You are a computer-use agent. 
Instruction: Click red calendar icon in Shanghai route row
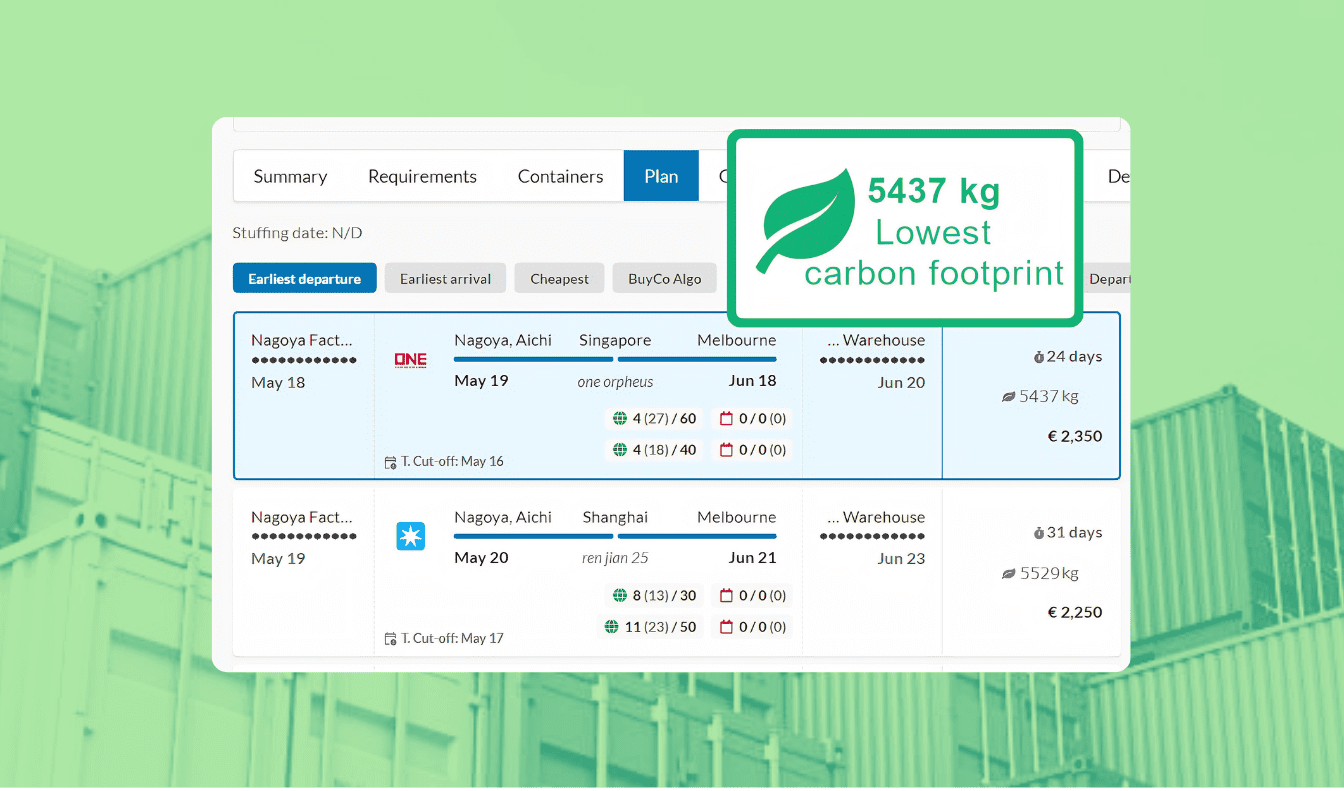727,596
